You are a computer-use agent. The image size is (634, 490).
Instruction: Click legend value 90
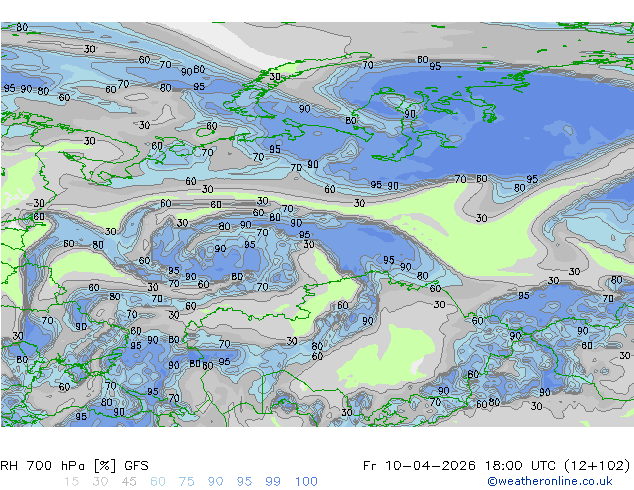tap(215, 482)
